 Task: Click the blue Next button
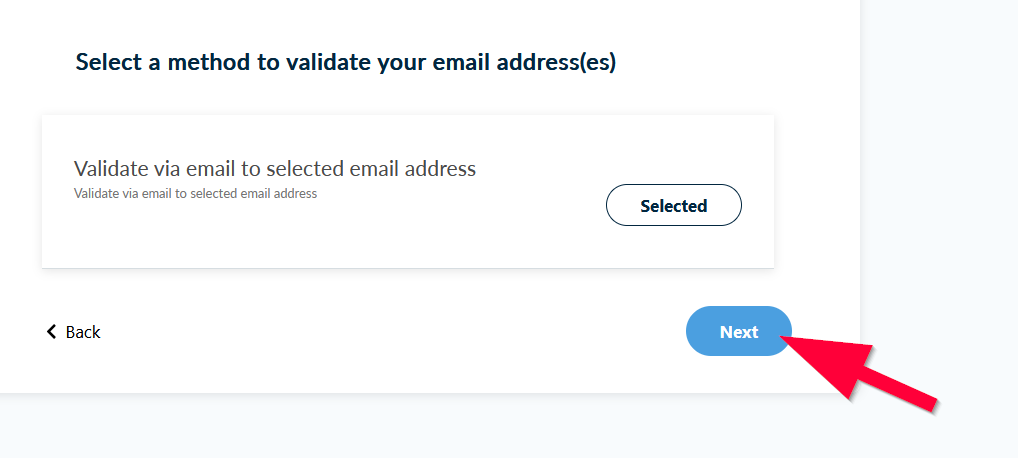[738, 332]
